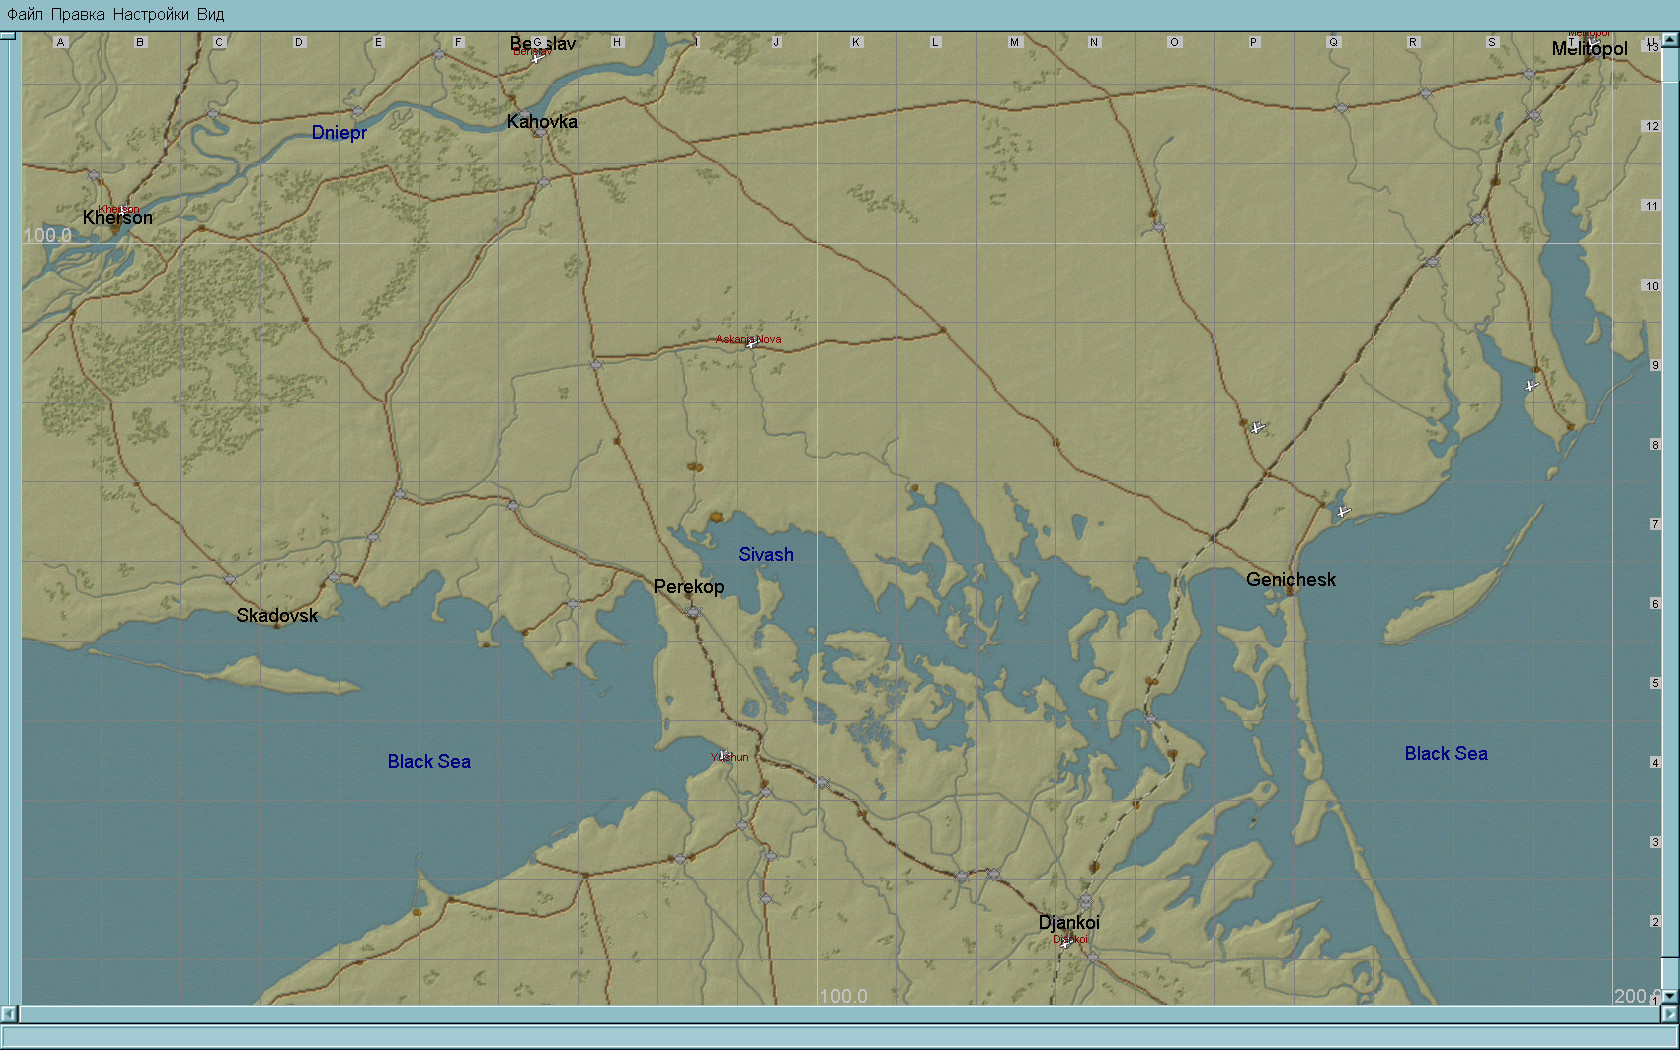Open the Файл menu
Screen dimensions: 1680x1050
click(x=25, y=14)
